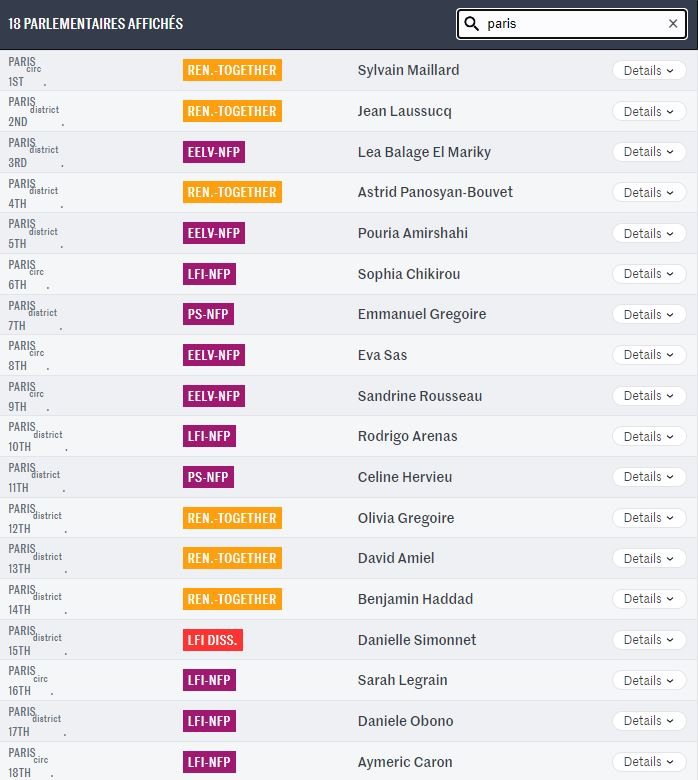Select the name Astrid Panosyan-Bouvet

point(435,192)
